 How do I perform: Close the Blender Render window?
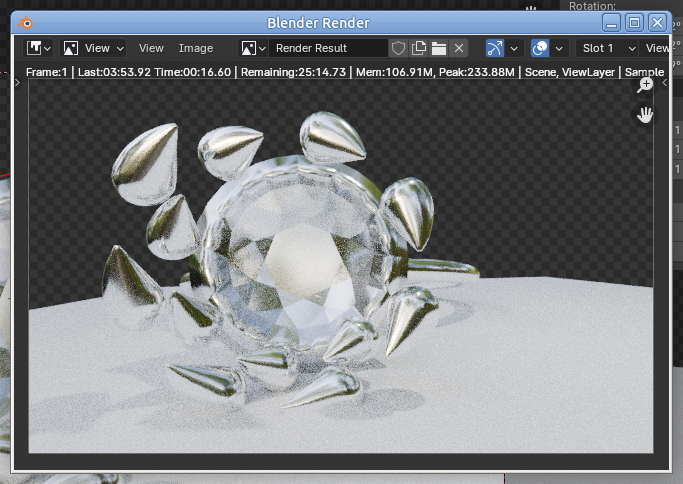click(x=657, y=23)
